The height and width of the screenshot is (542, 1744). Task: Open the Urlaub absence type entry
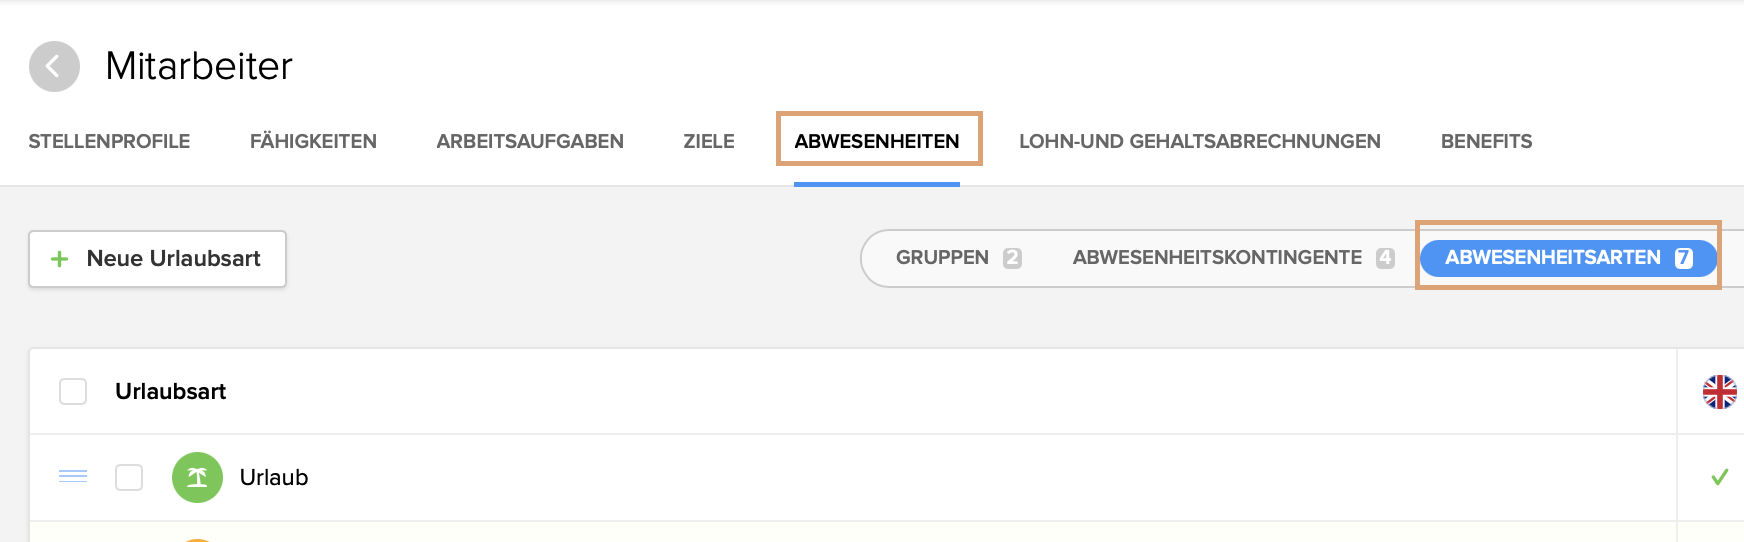click(x=274, y=478)
